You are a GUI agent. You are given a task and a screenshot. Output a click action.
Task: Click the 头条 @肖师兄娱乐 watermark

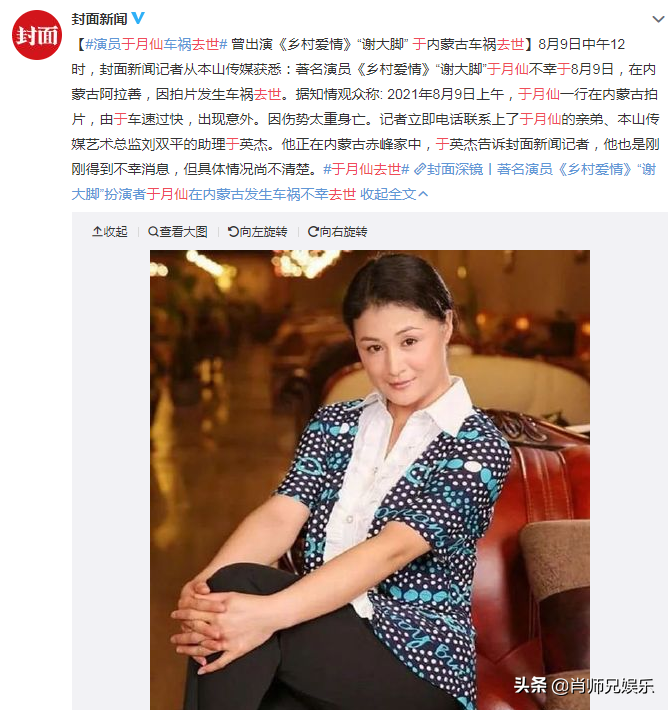(584, 686)
